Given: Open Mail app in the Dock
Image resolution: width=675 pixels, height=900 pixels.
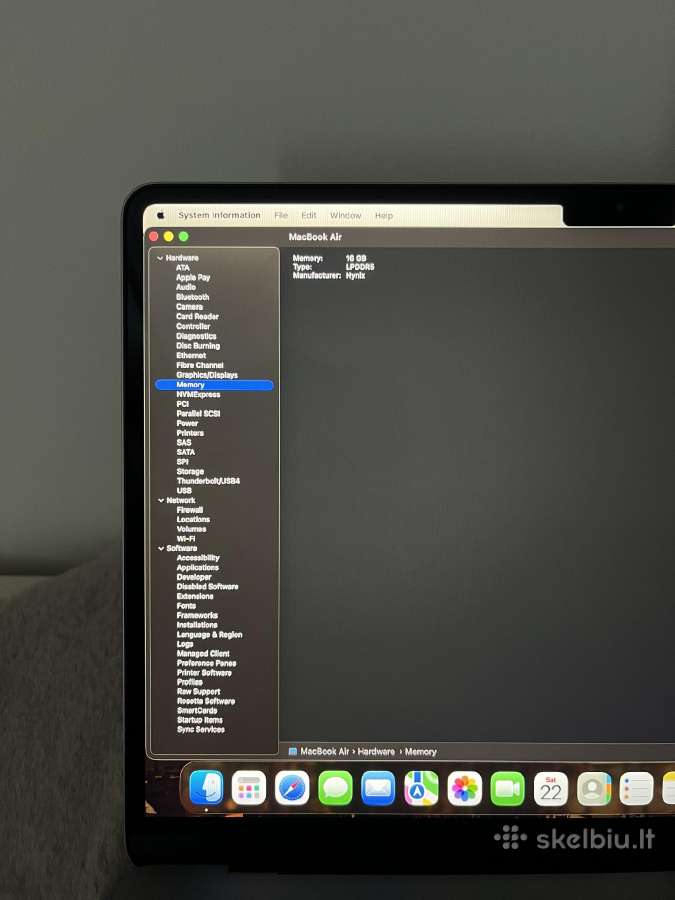Looking at the screenshot, I should tap(378, 788).
